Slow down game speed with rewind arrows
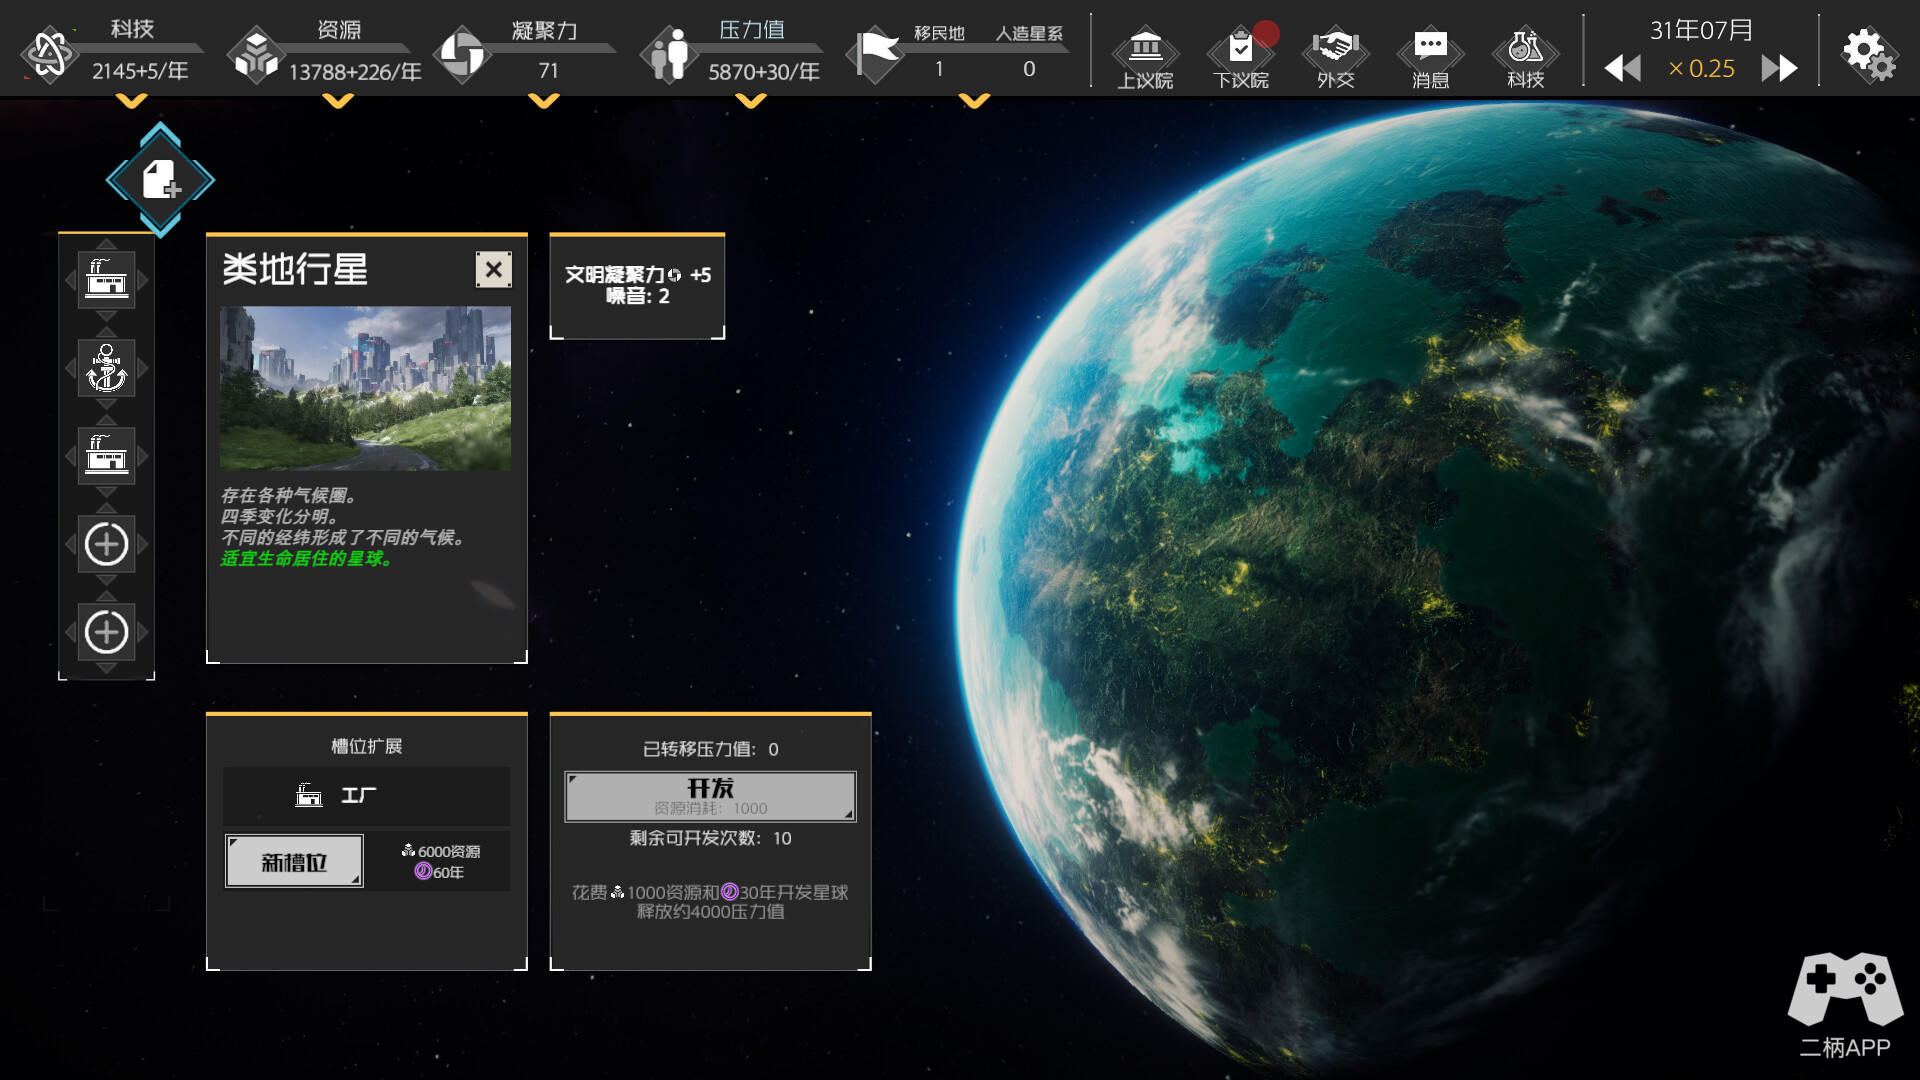1920x1080 pixels. pyautogui.click(x=1622, y=69)
